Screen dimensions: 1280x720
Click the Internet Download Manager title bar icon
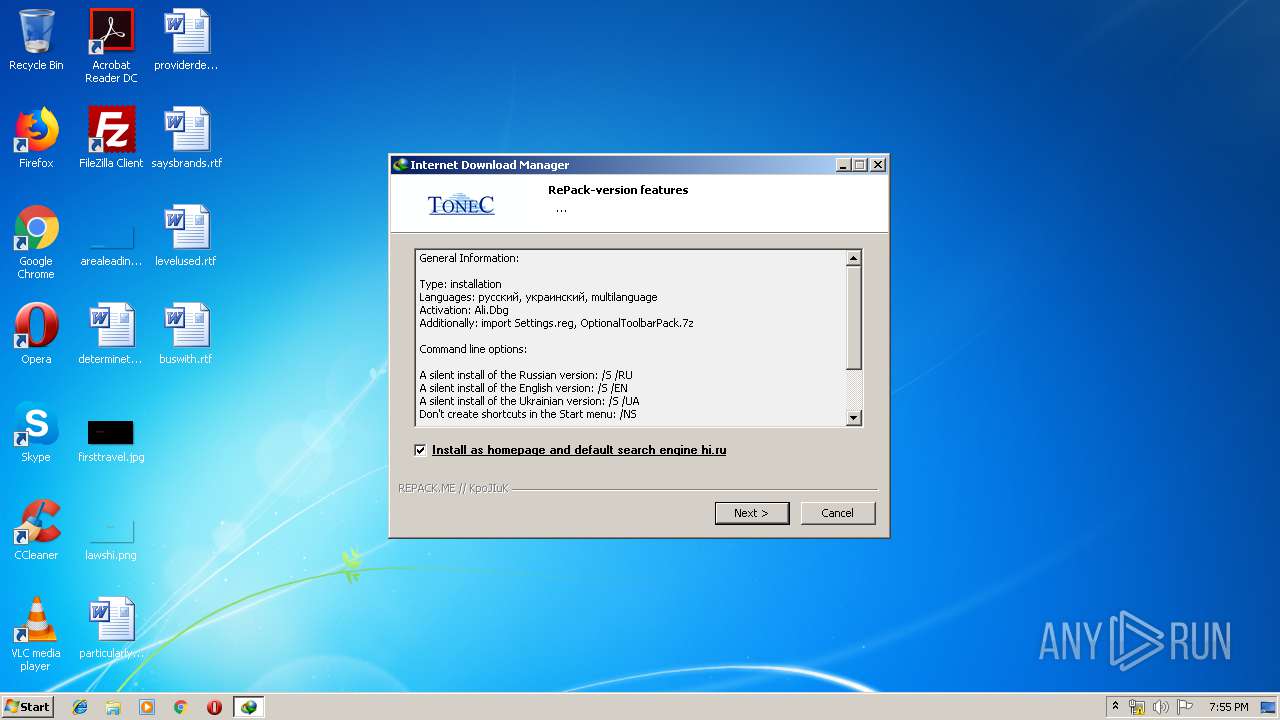401,165
